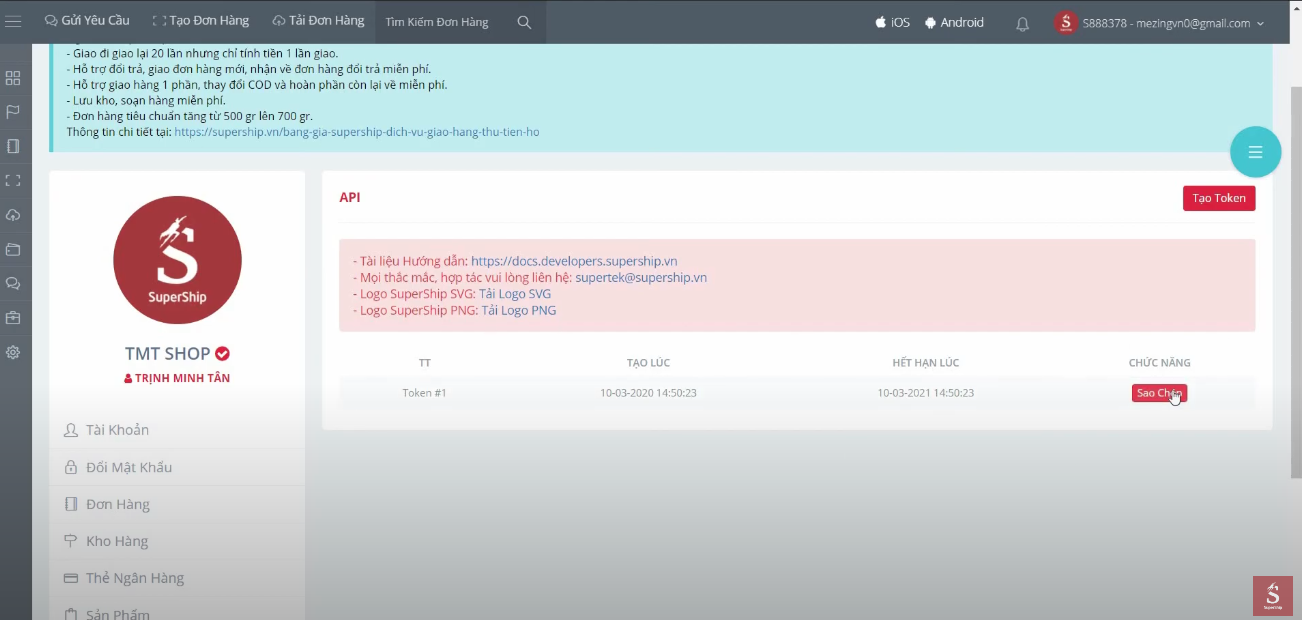The width and height of the screenshot is (1302, 620).
Task: Click the TT column header
Action: click(425, 363)
